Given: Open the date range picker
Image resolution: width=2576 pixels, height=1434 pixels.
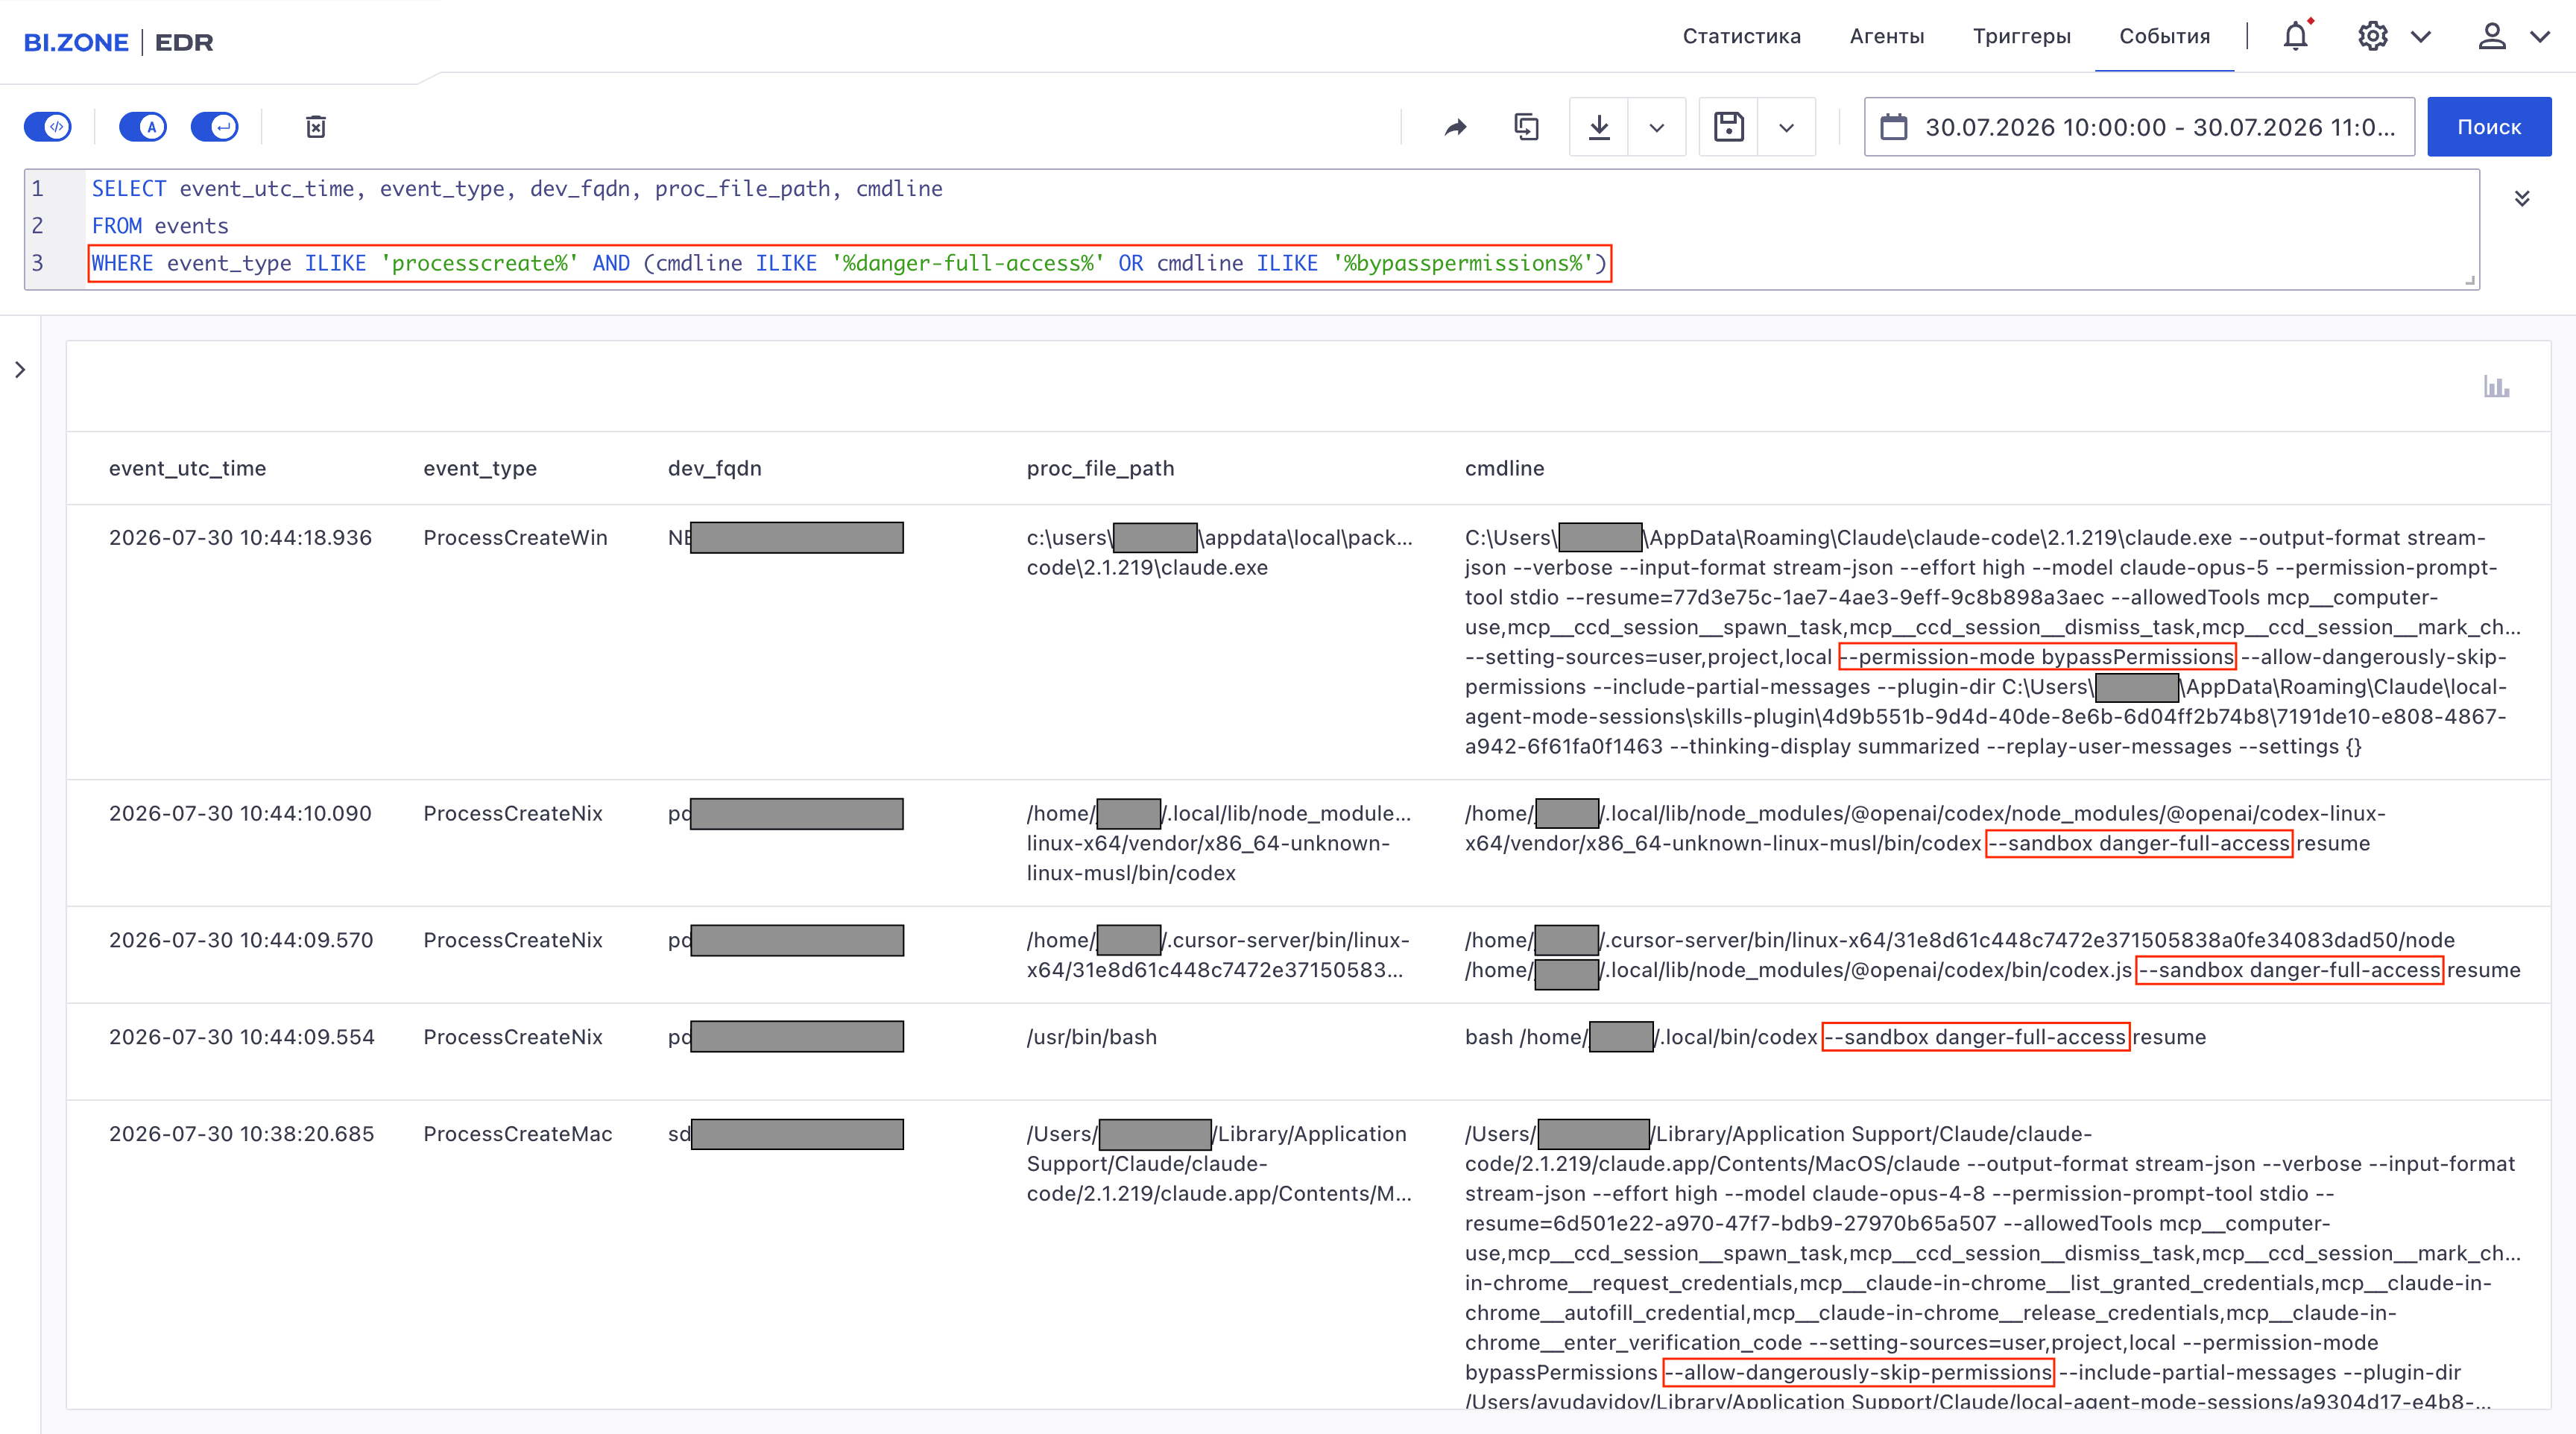Looking at the screenshot, I should point(2139,127).
